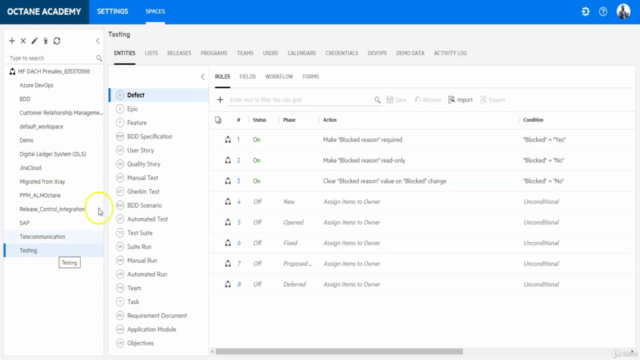Click the shared-space icon on rule 1
This screenshot has width=640, height=360.
tap(228, 140)
